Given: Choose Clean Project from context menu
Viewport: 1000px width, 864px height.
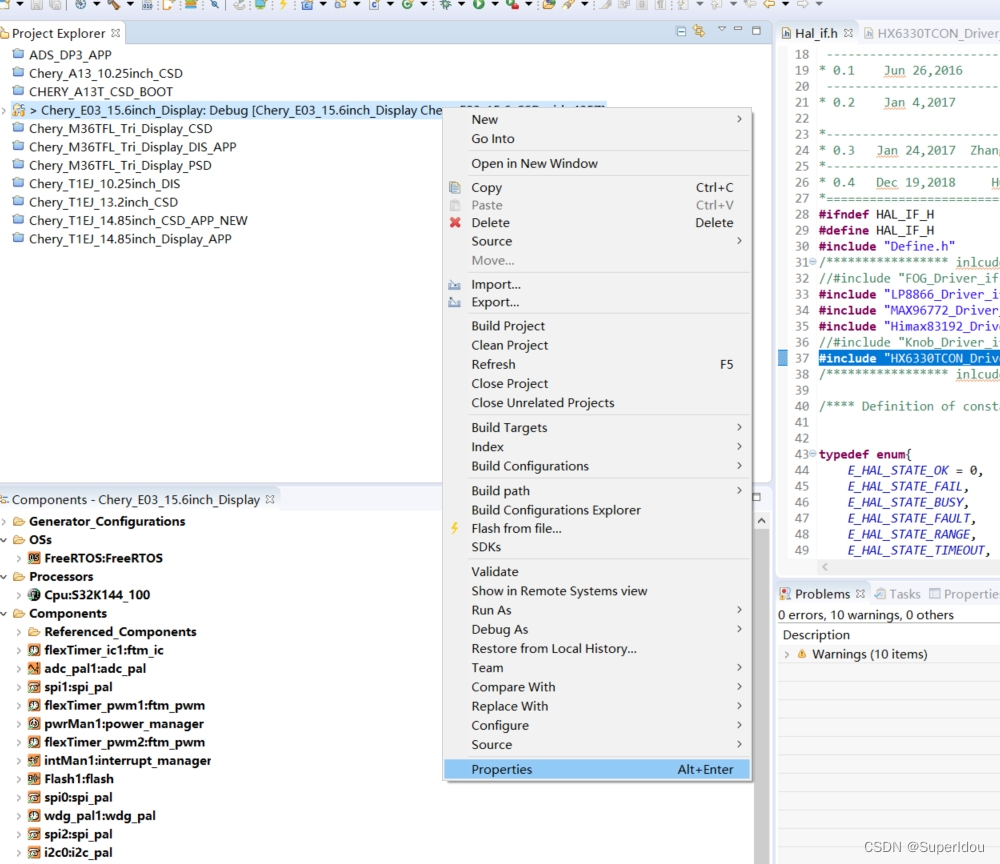Looking at the screenshot, I should (x=597, y=345).
